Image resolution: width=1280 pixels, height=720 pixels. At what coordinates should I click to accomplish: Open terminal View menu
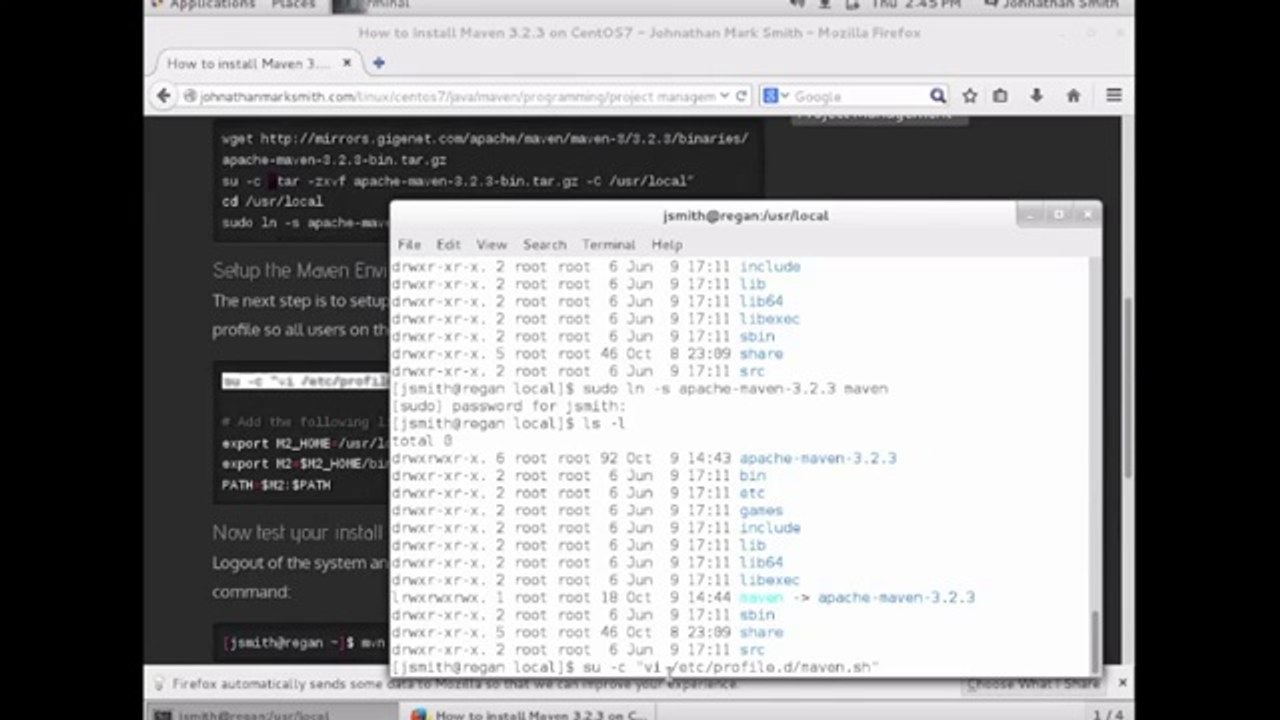[x=491, y=244]
